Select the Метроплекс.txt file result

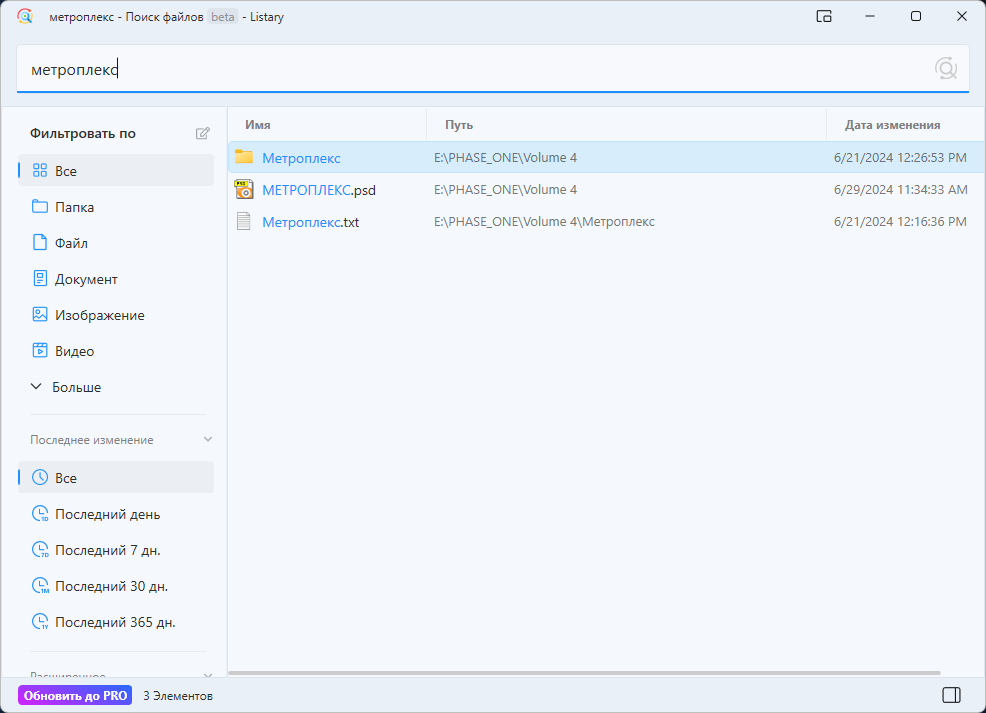click(606, 221)
